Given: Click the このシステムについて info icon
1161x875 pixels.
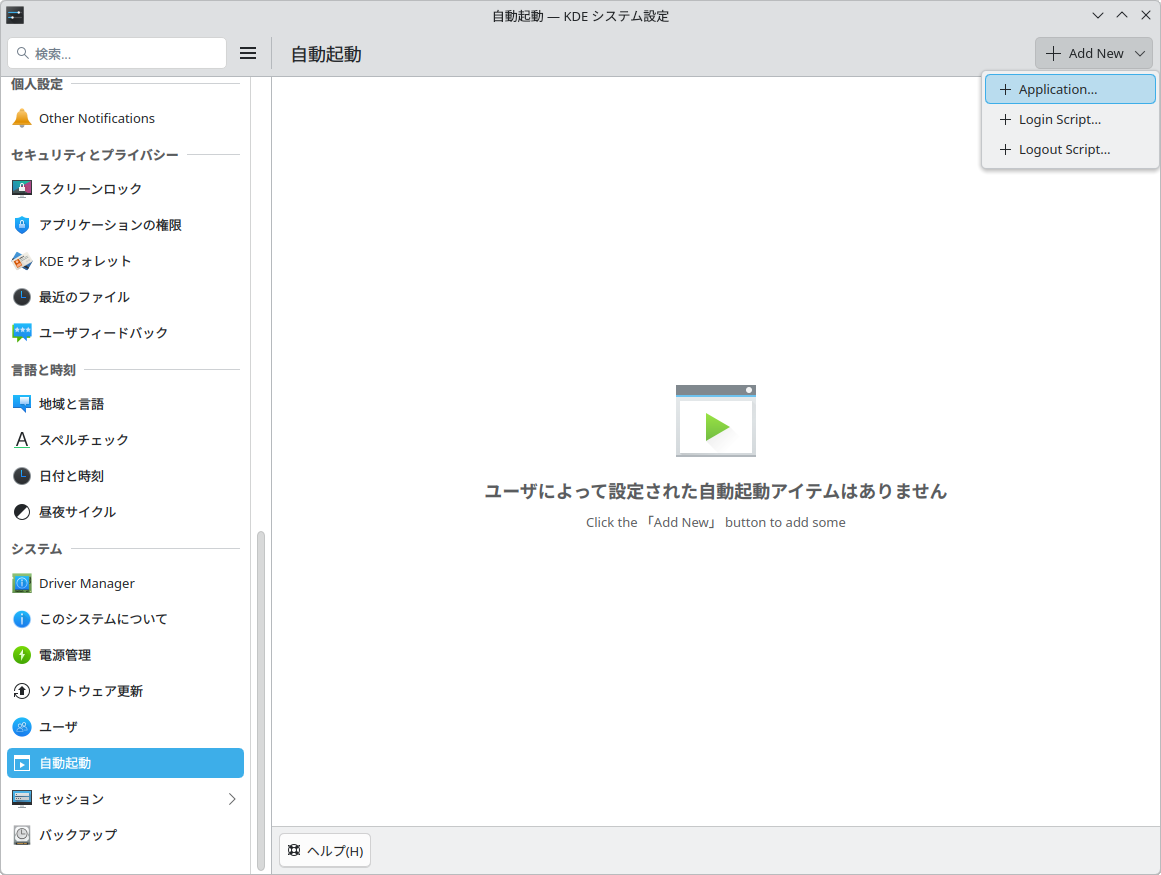Looking at the screenshot, I should click(22, 619).
